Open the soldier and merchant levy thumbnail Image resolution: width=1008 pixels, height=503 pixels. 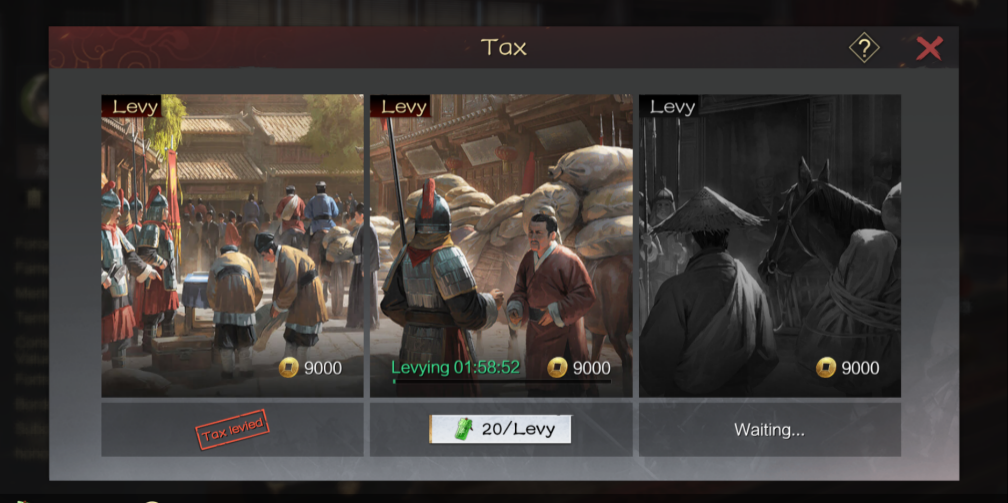pos(501,246)
